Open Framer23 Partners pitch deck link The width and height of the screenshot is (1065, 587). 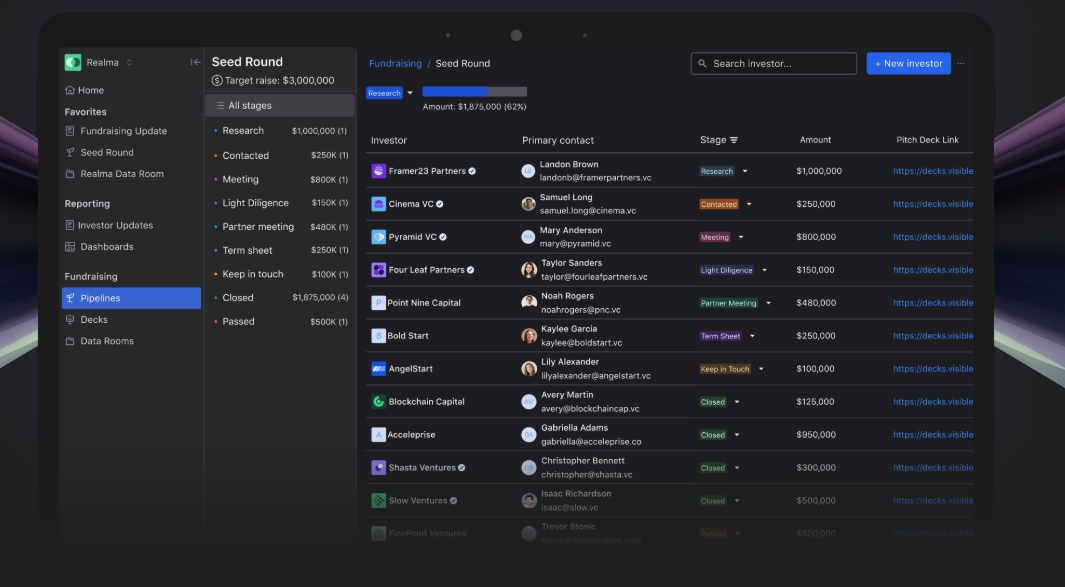click(x=933, y=171)
